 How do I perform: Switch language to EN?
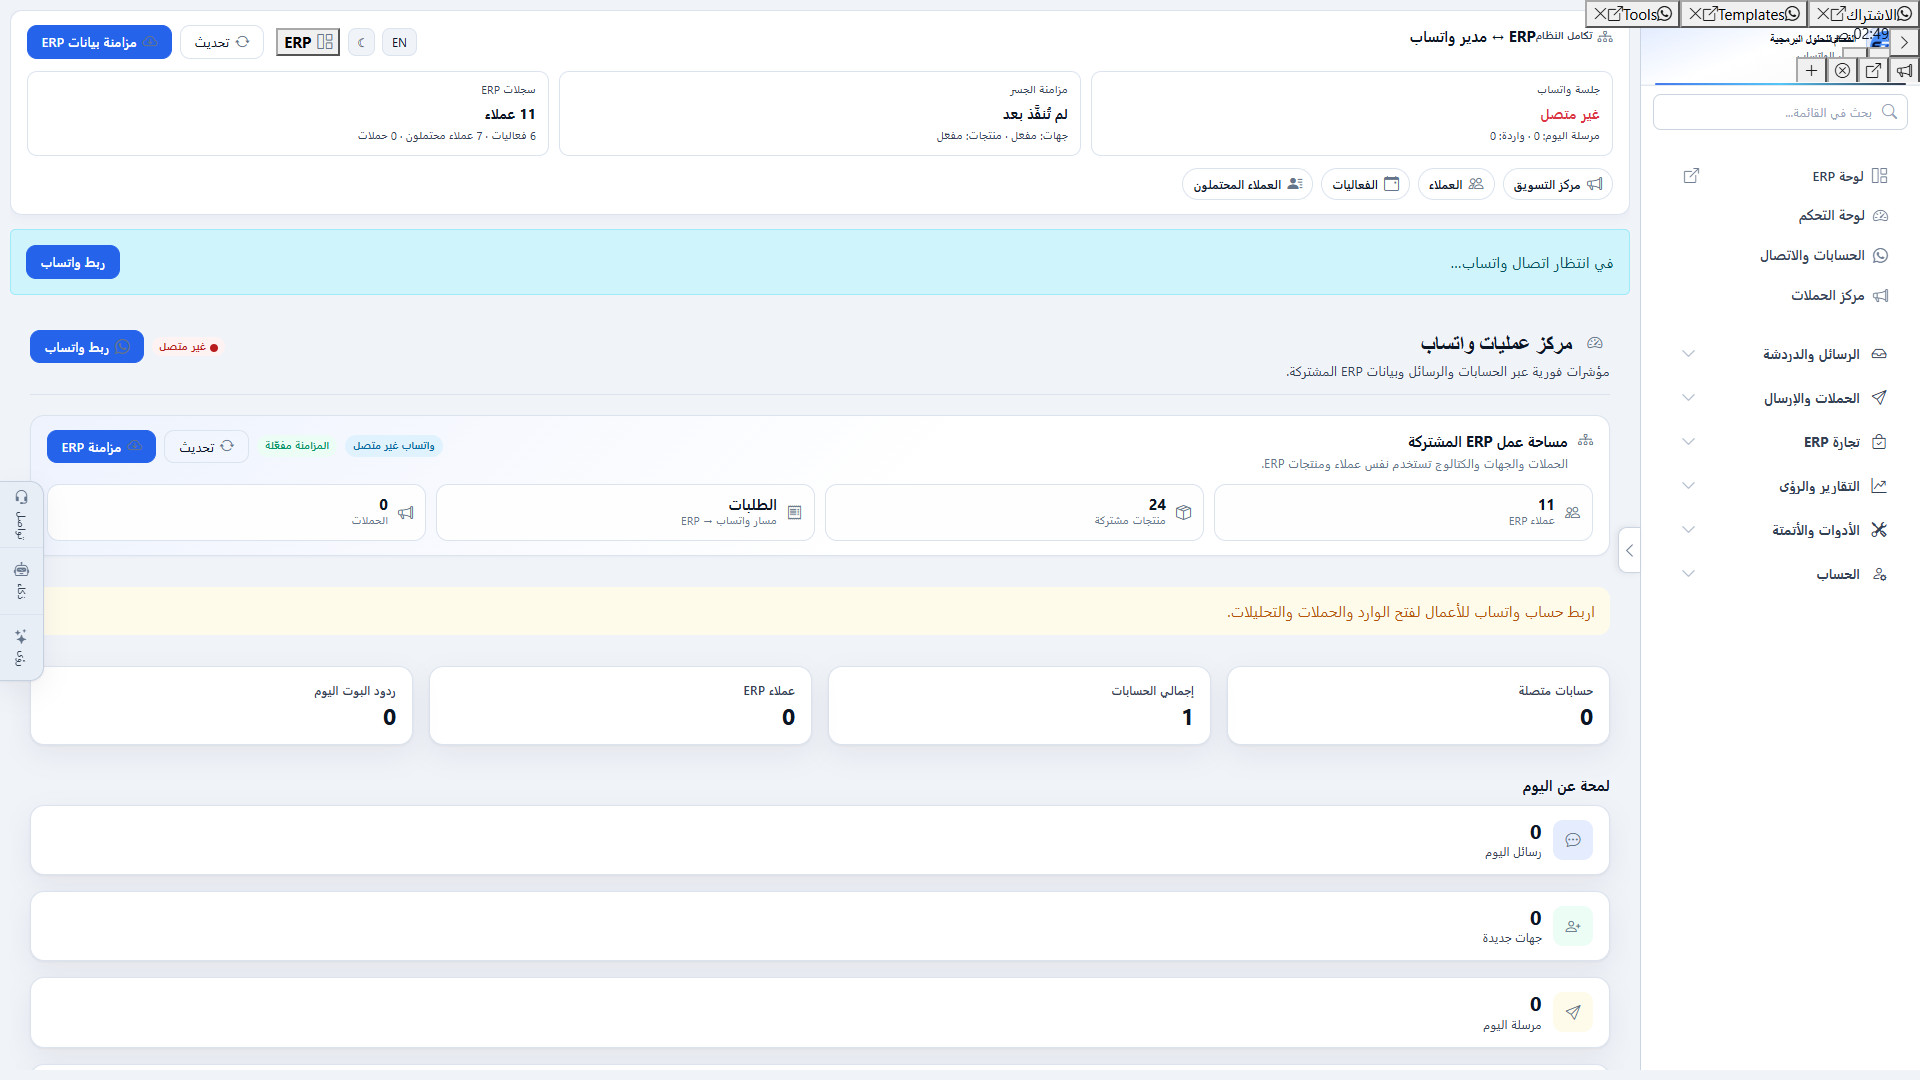pos(399,42)
